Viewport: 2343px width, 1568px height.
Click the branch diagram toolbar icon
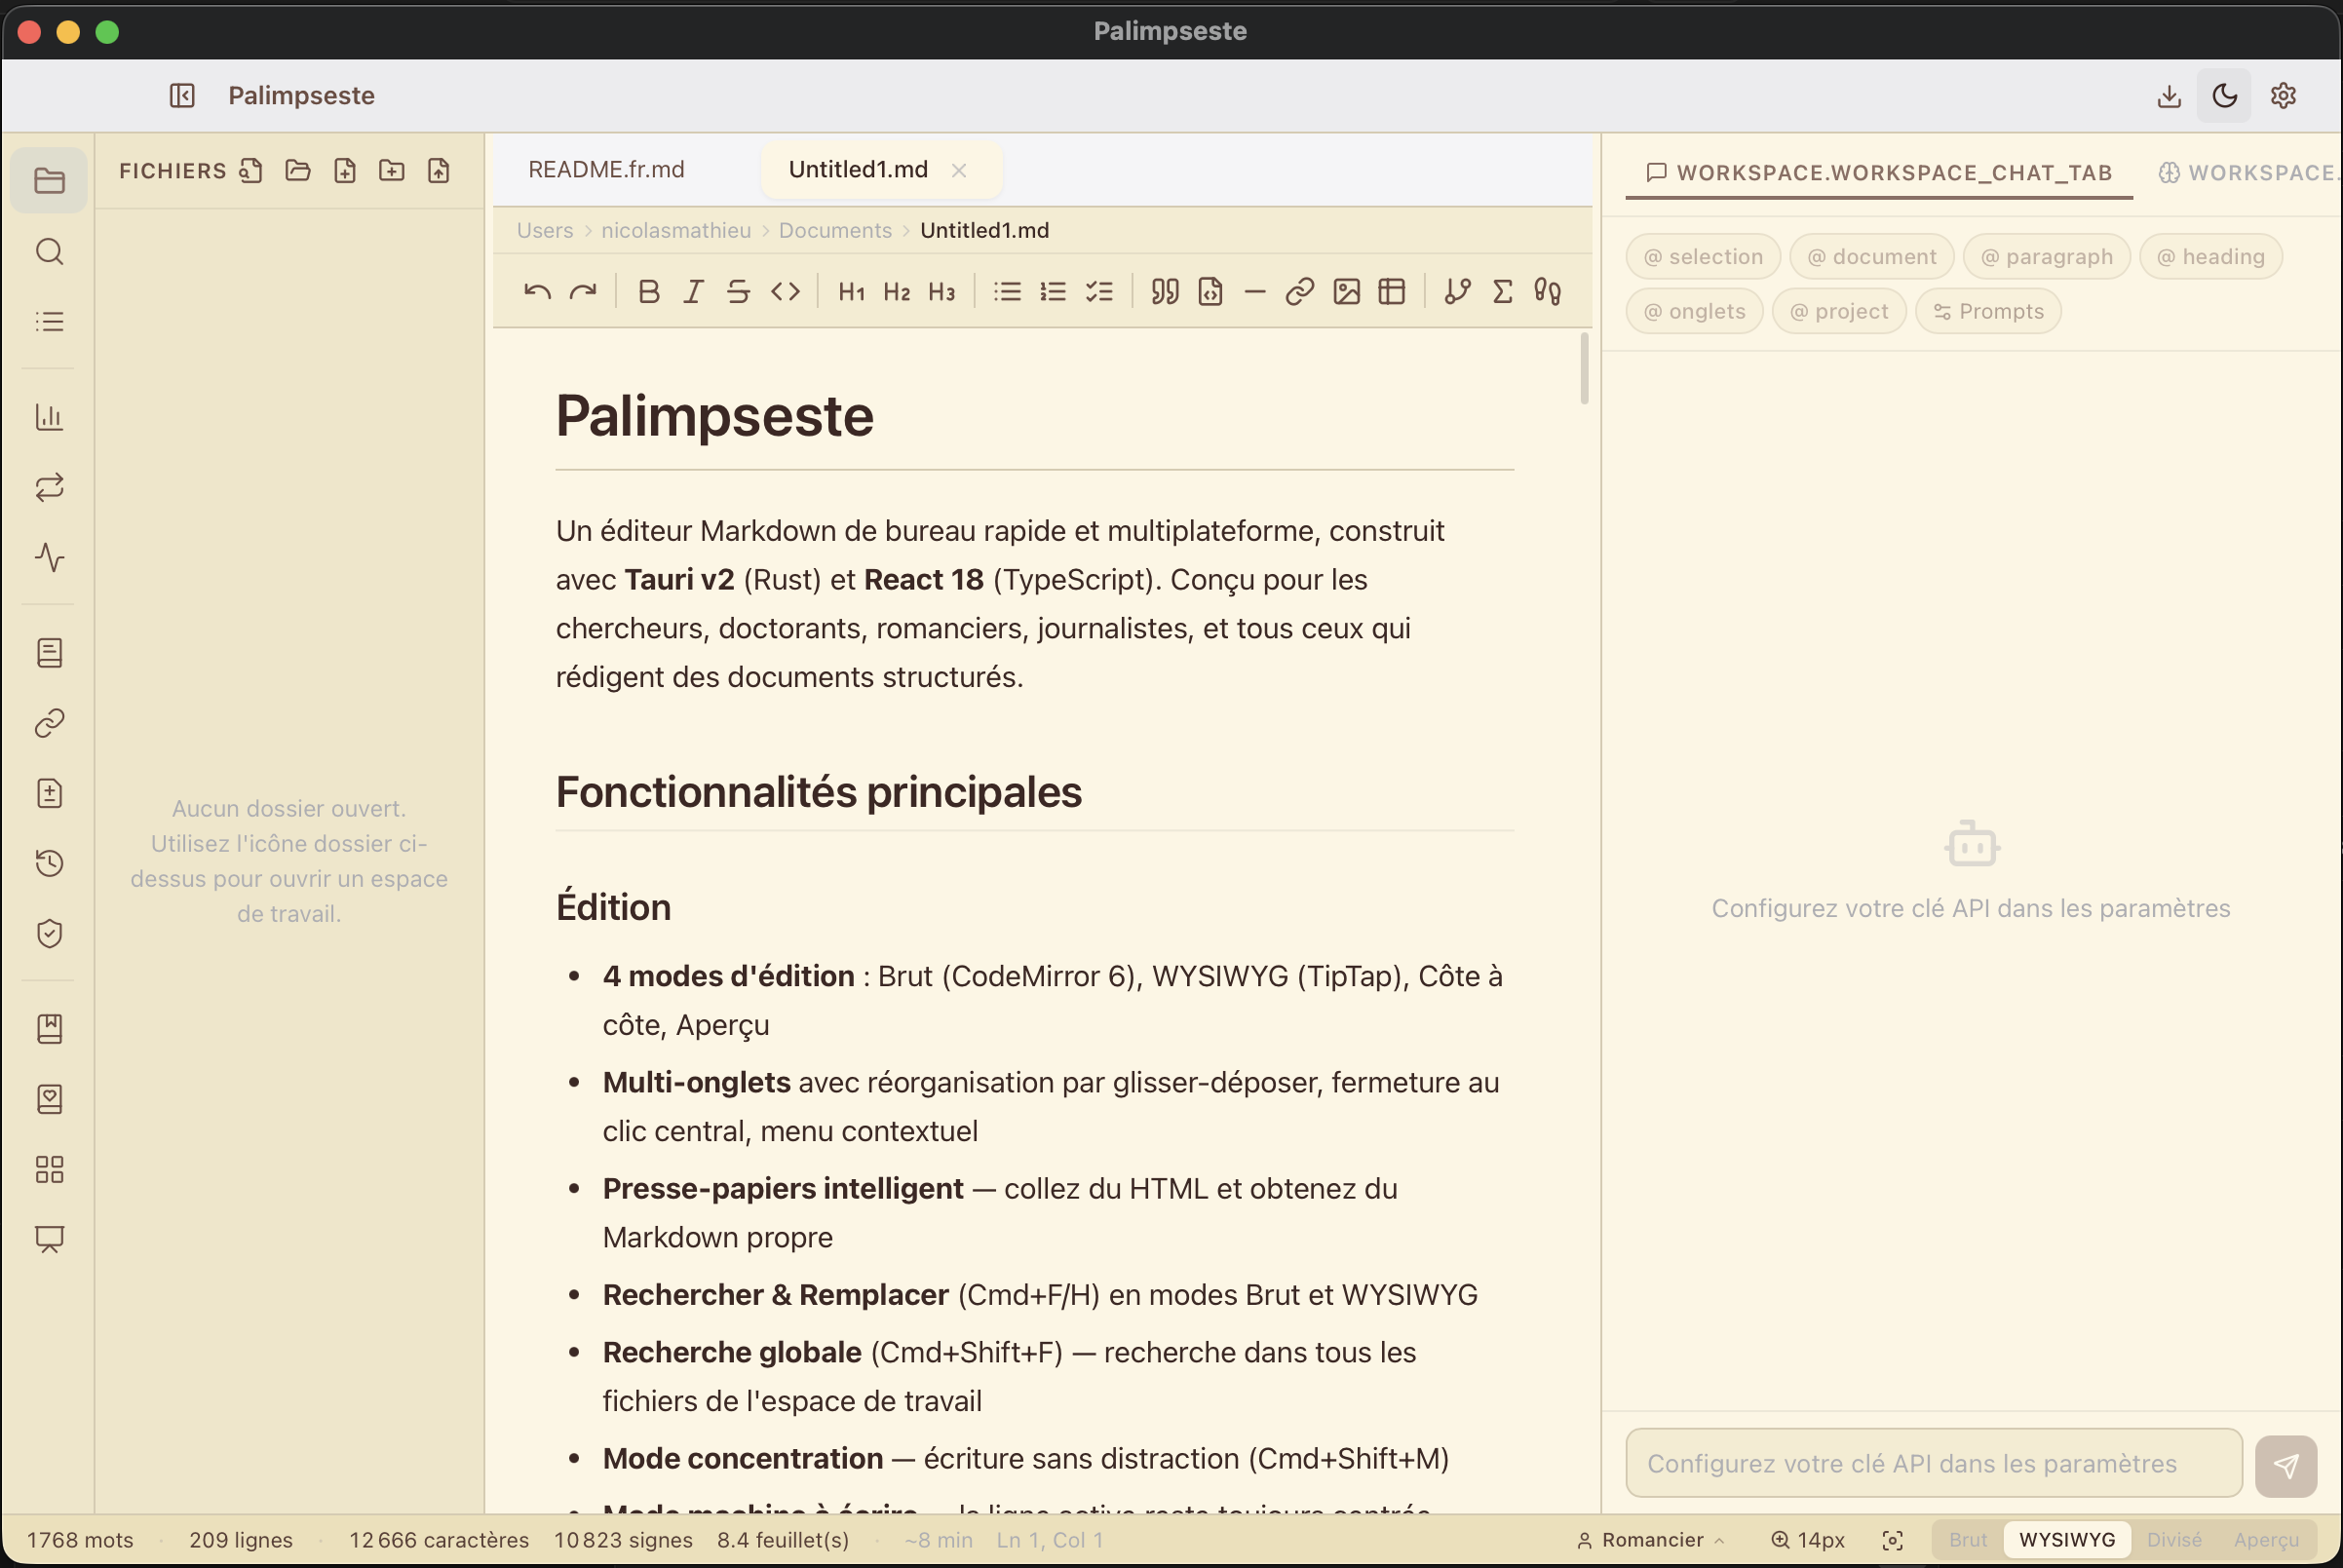1457,291
